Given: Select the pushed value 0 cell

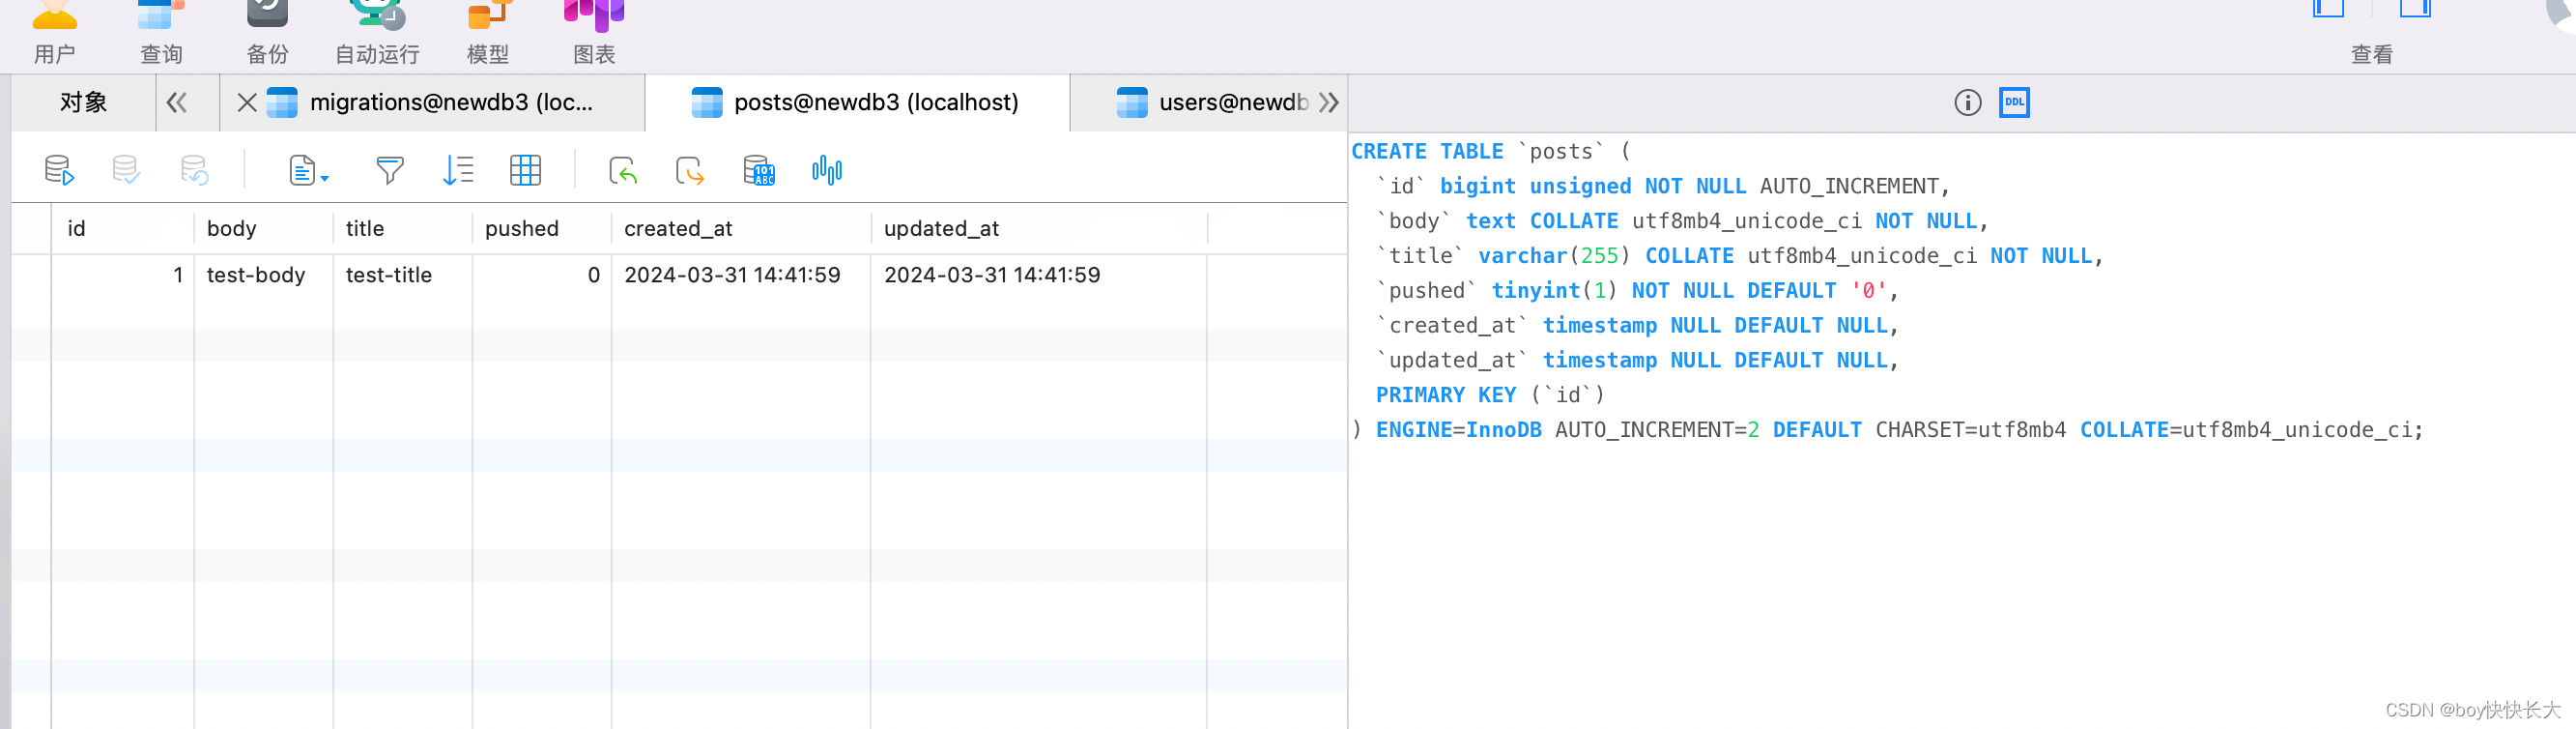Looking at the screenshot, I should pos(542,275).
